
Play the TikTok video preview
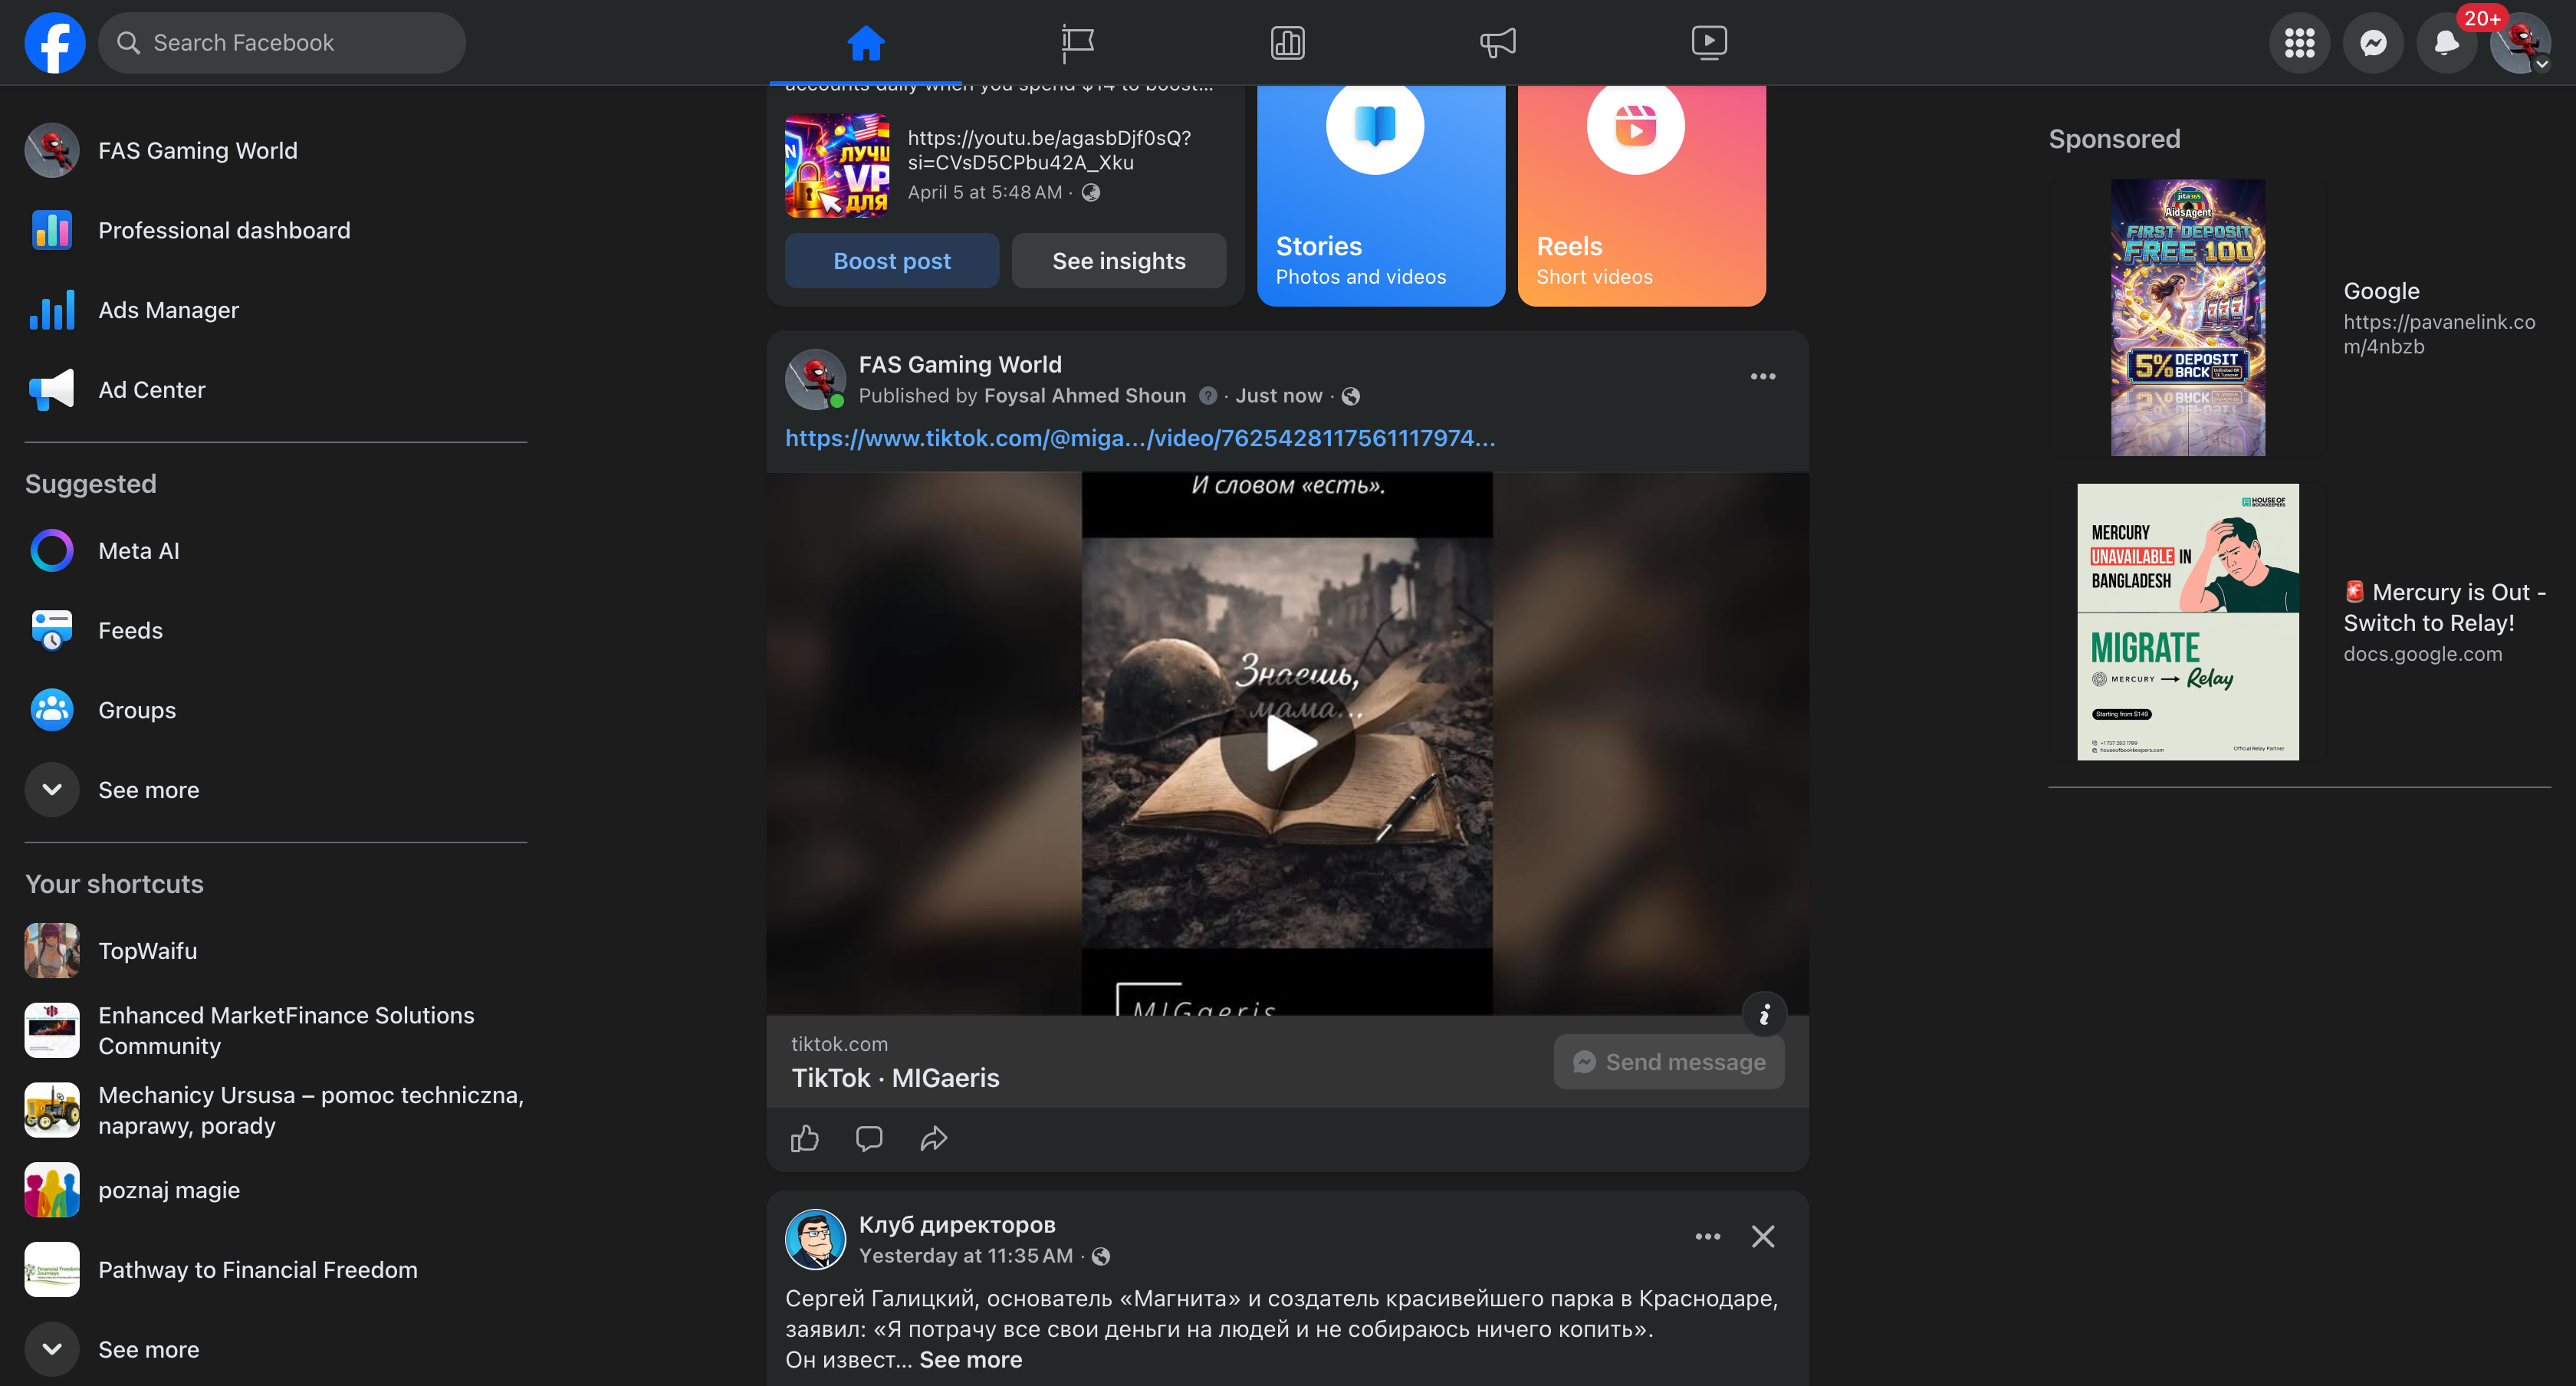1287,743
